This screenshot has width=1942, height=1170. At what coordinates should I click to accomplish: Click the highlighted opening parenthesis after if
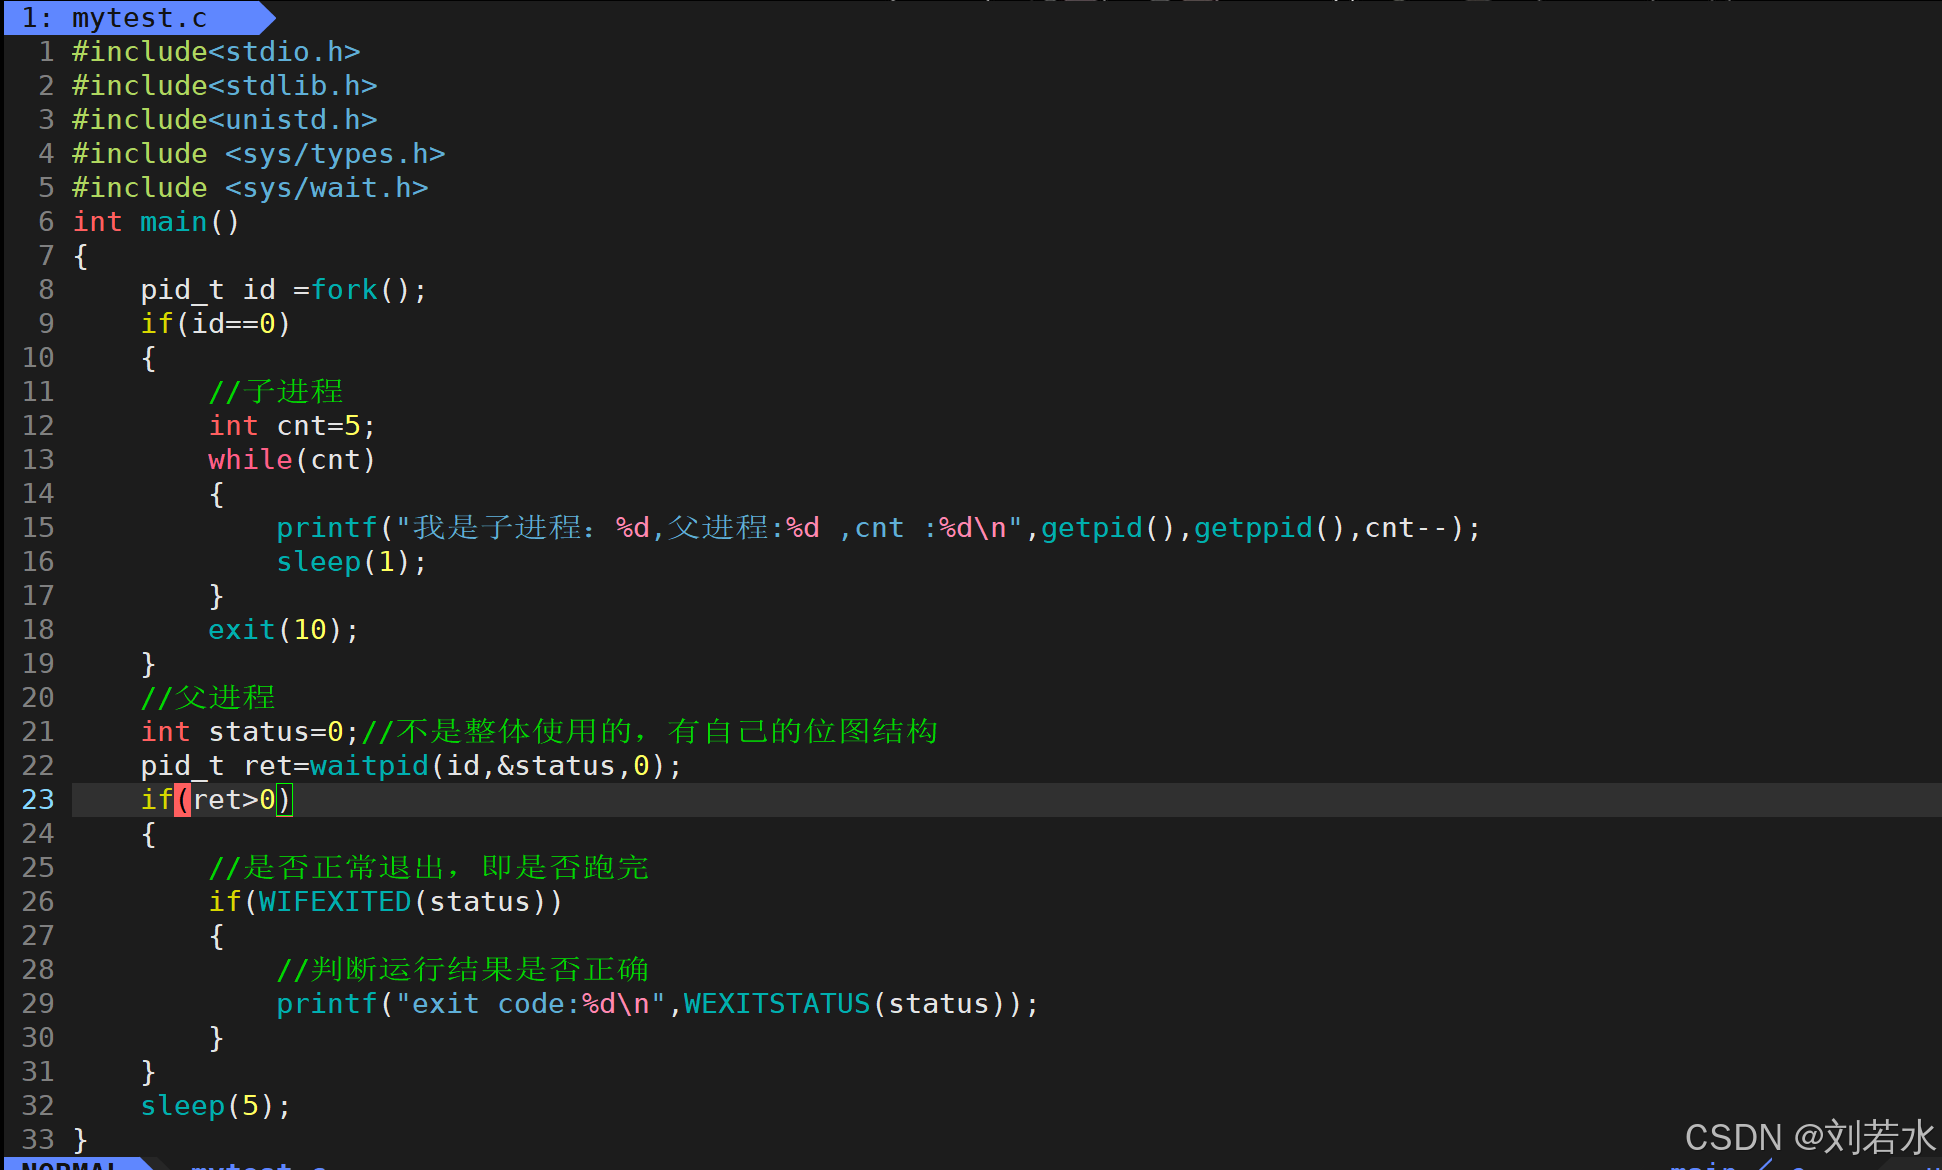tap(182, 800)
